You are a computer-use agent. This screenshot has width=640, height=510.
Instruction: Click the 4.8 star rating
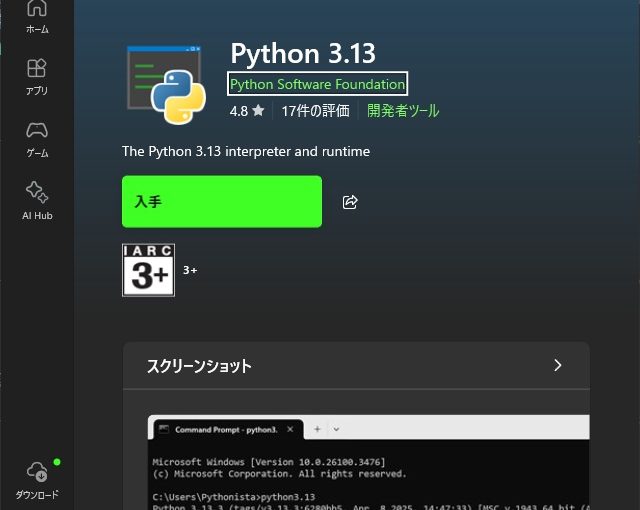point(247,111)
